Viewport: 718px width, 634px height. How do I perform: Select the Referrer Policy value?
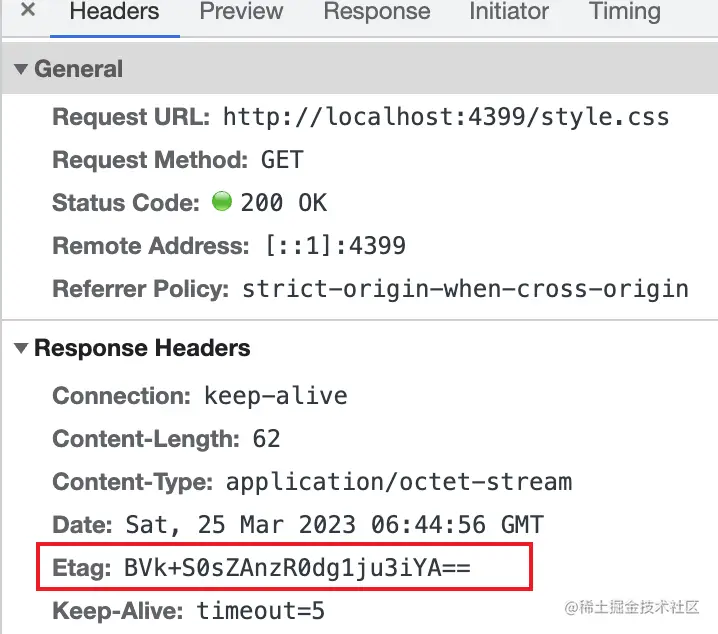pyautogui.click(x=465, y=290)
